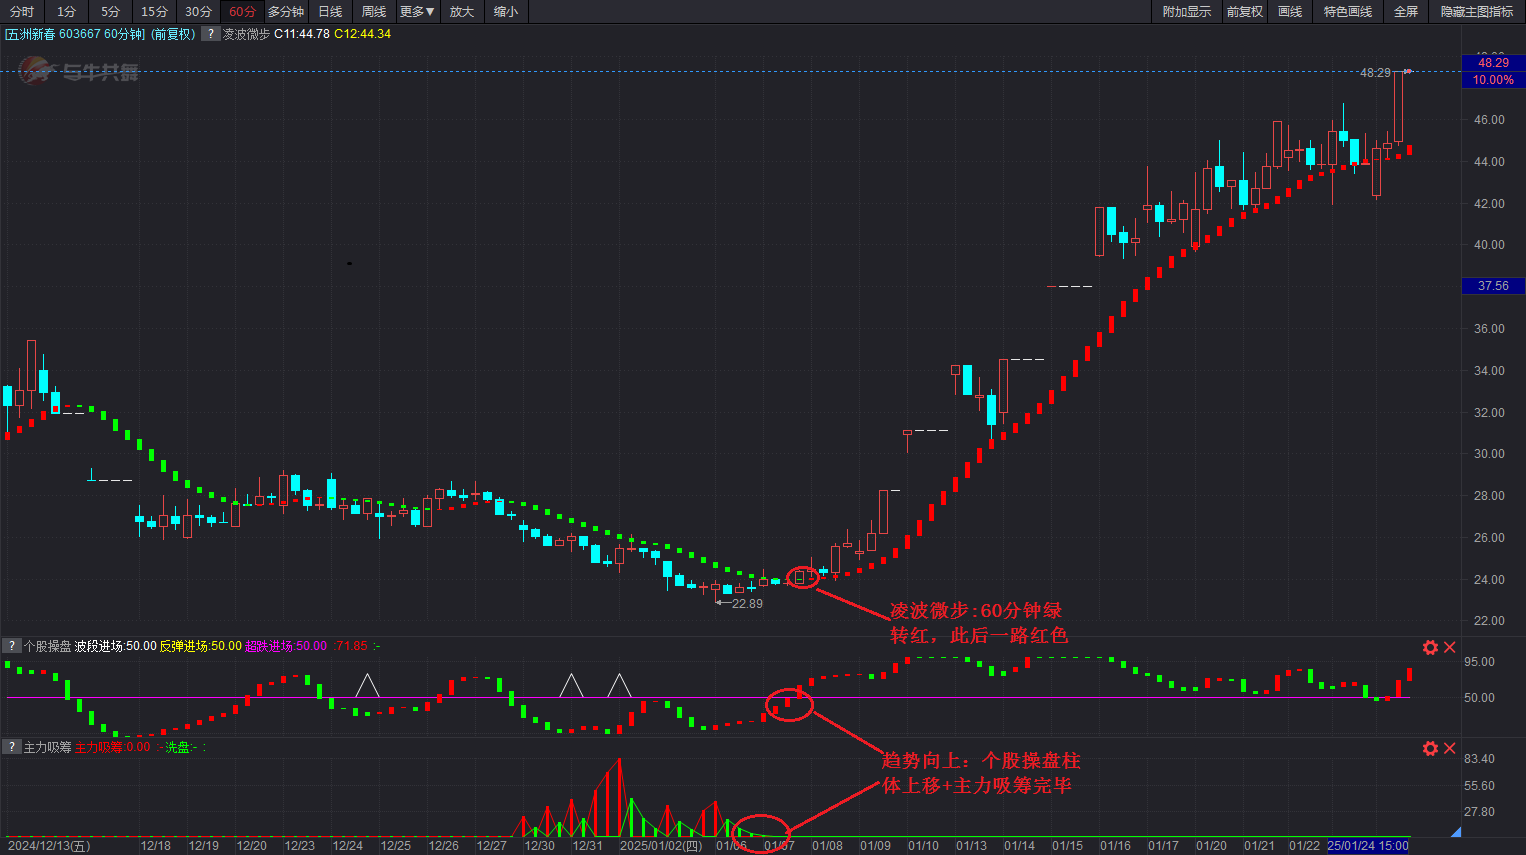Click the 30.00 price on the right axis

[1489, 454]
